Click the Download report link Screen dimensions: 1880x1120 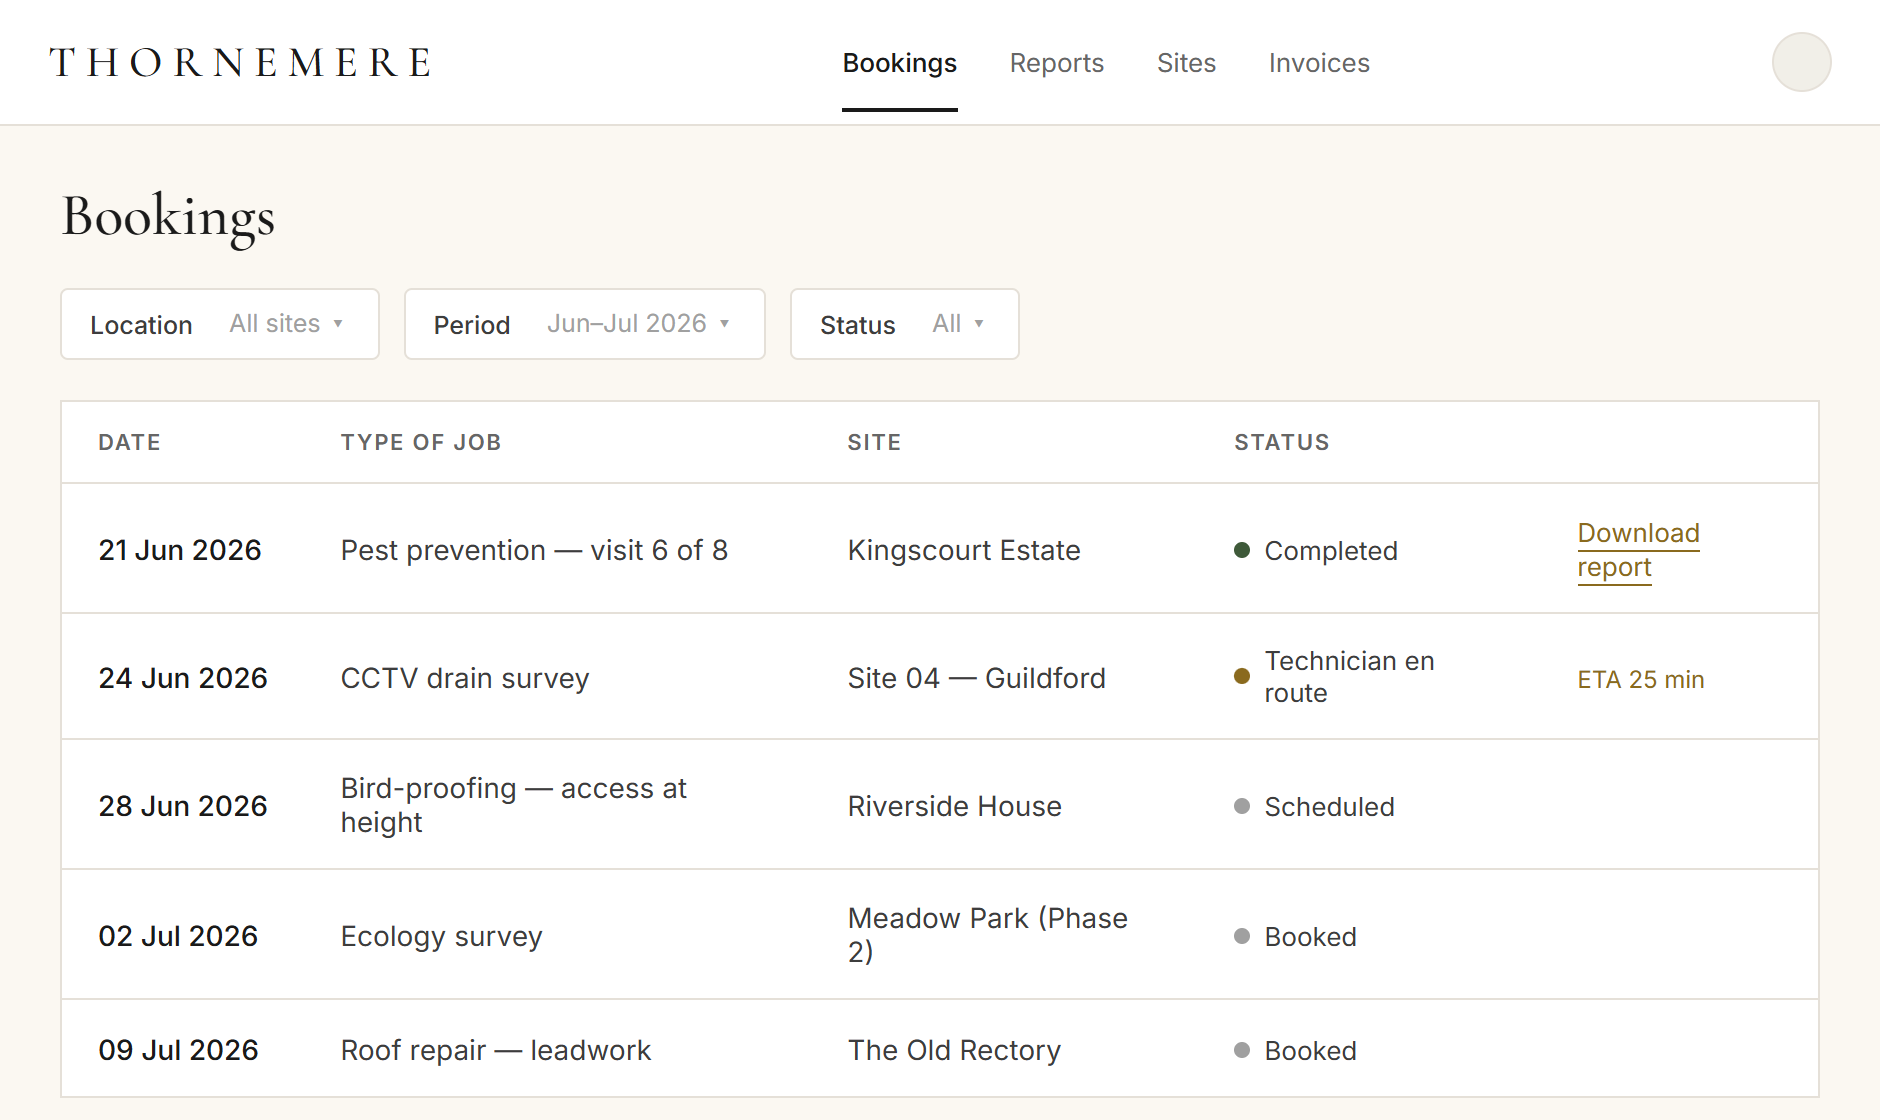pyautogui.click(x=1638, y=550)
